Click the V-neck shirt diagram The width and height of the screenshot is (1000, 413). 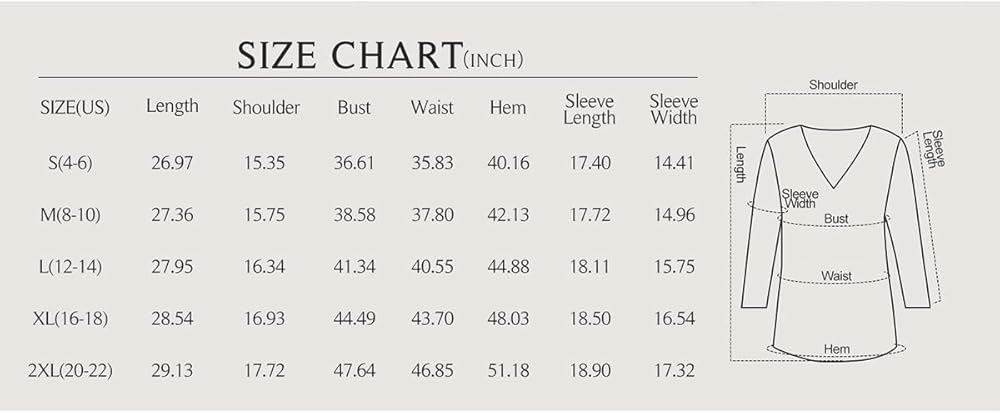(x=835, y=242)
